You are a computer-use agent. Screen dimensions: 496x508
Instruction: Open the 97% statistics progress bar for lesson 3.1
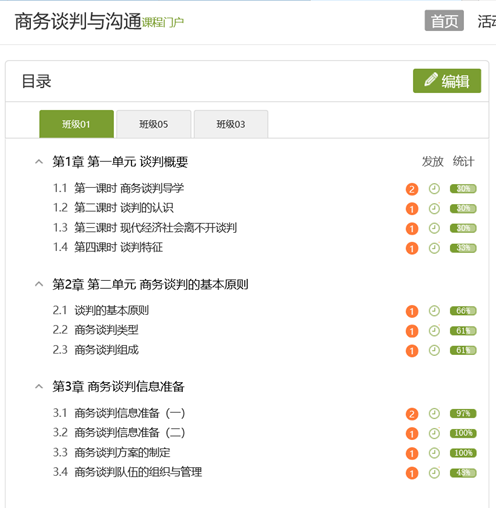coord(463,414)
